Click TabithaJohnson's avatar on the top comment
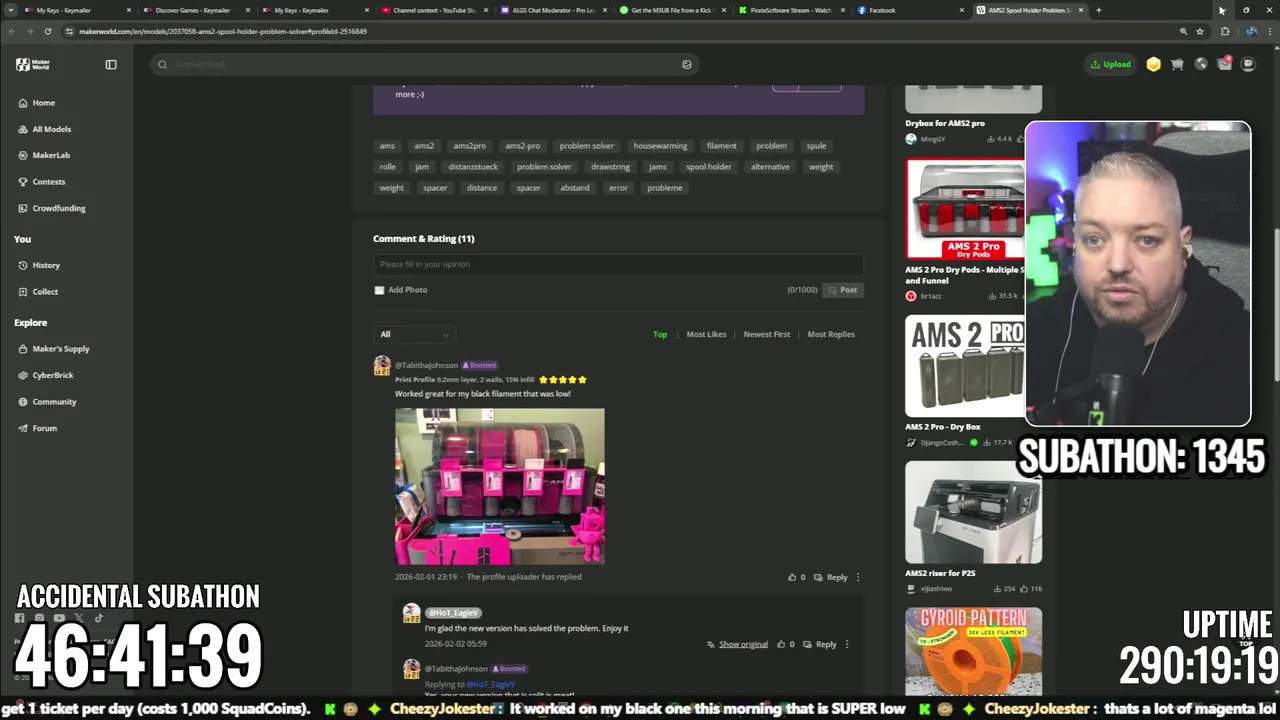Image resolution: width=1280 pixels, height=720 pixels. (x=382, y=366)
